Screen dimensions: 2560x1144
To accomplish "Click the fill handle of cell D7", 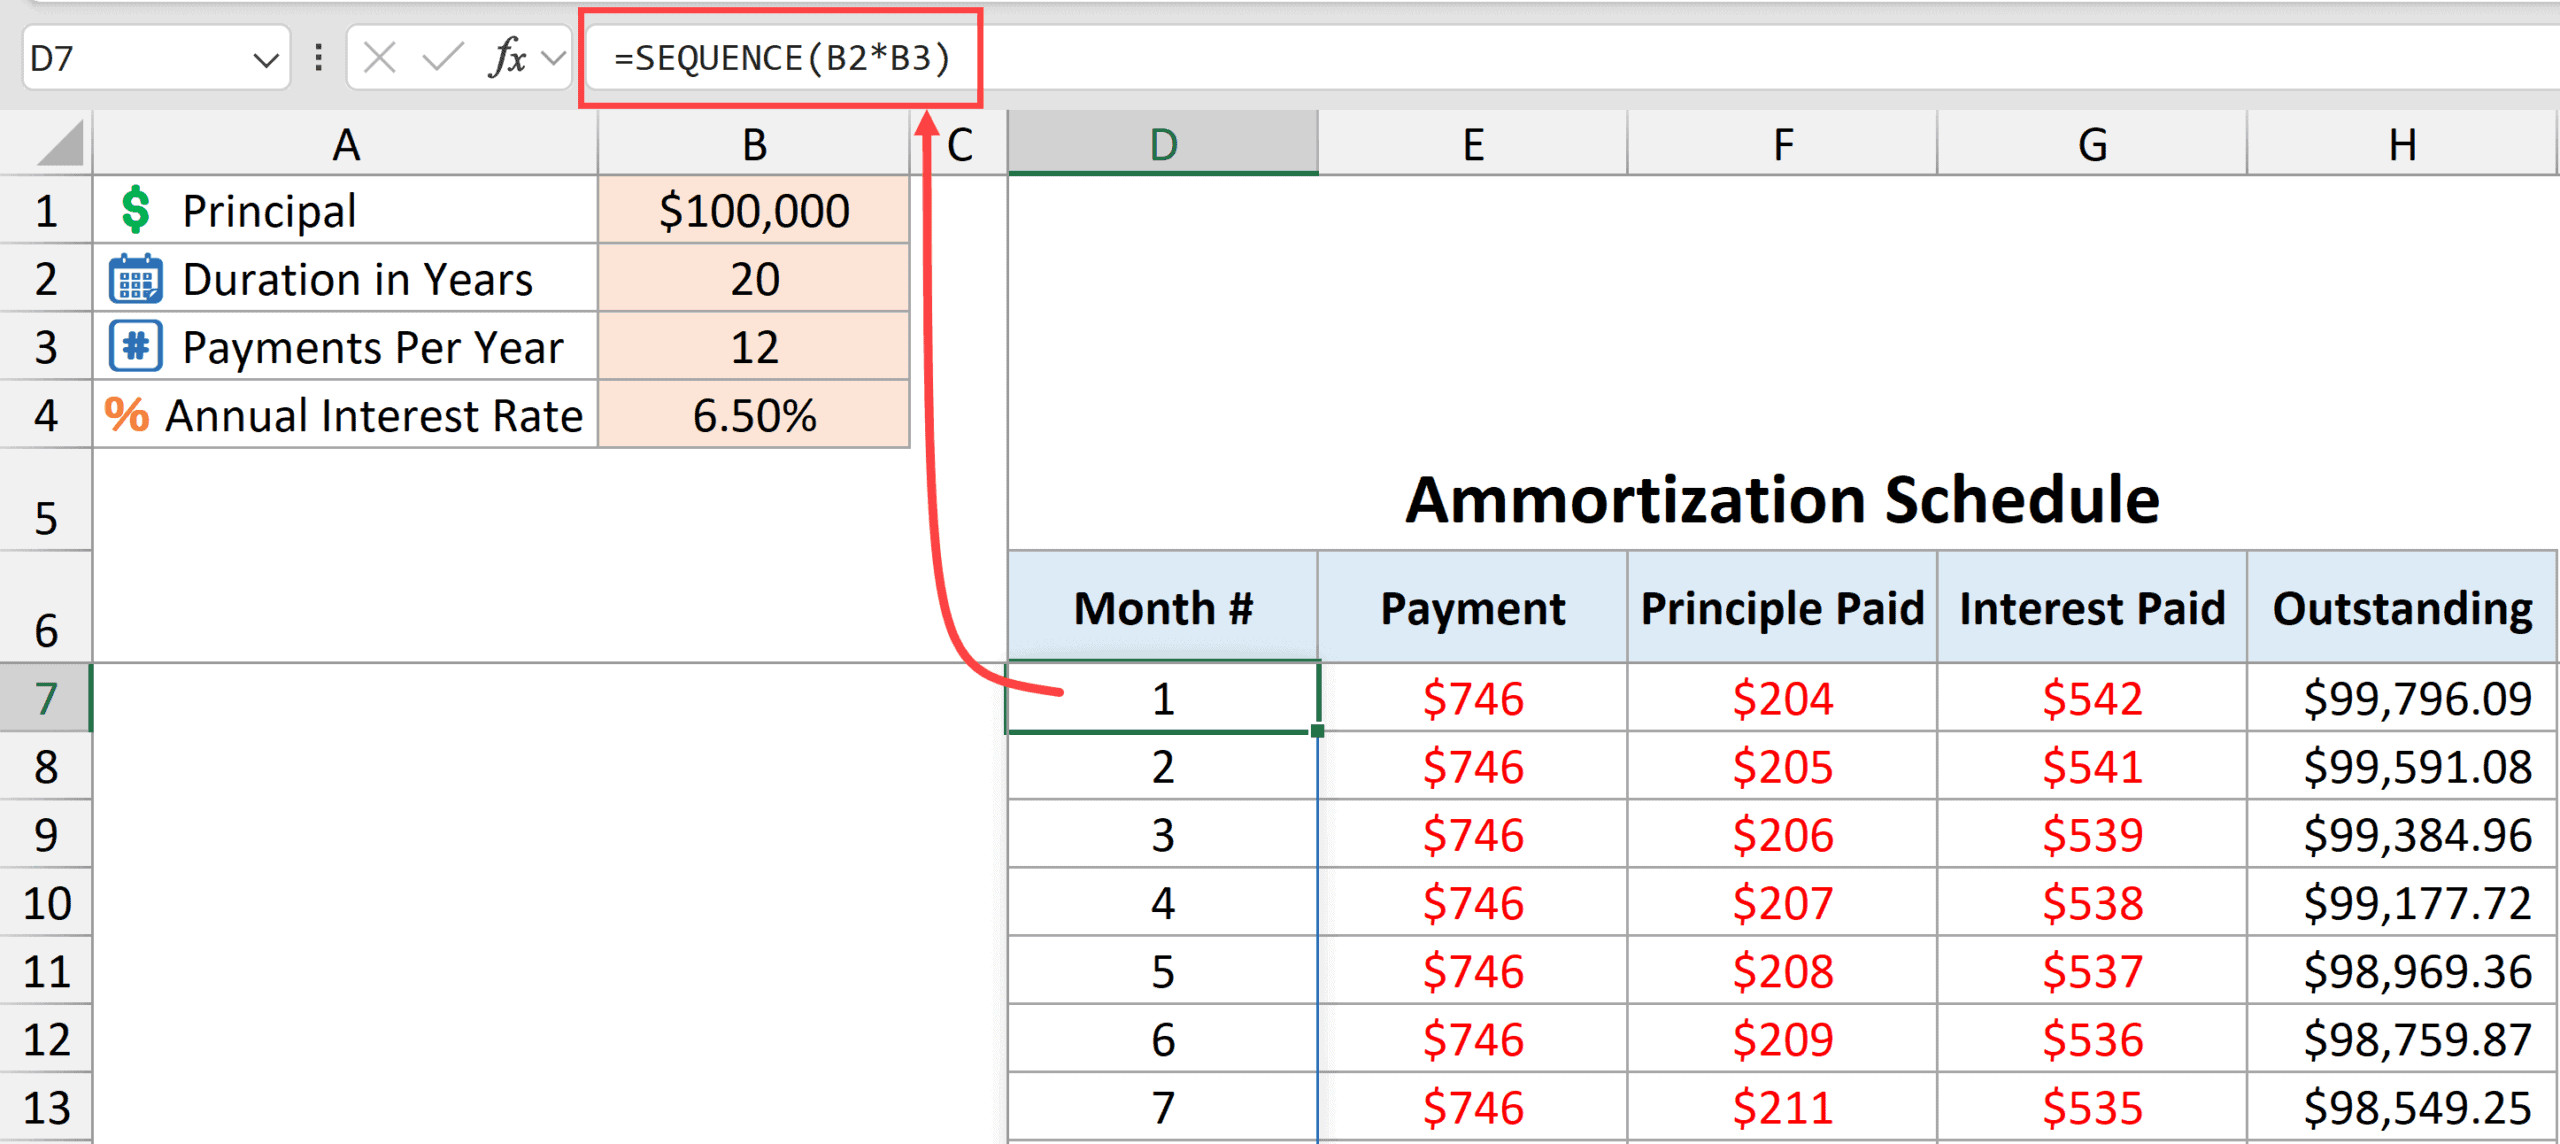I will pos(1318,731).
